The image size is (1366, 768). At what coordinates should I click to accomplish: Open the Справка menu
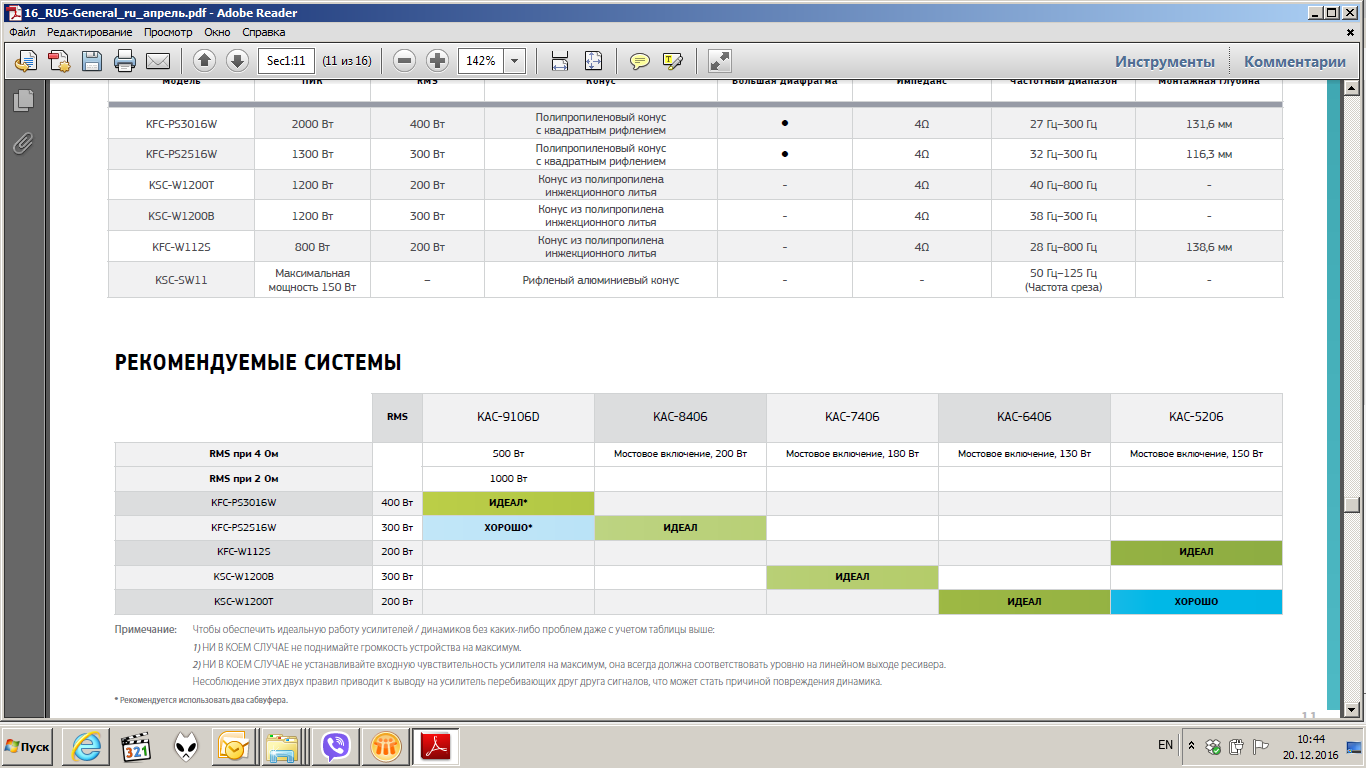point(263,32)
